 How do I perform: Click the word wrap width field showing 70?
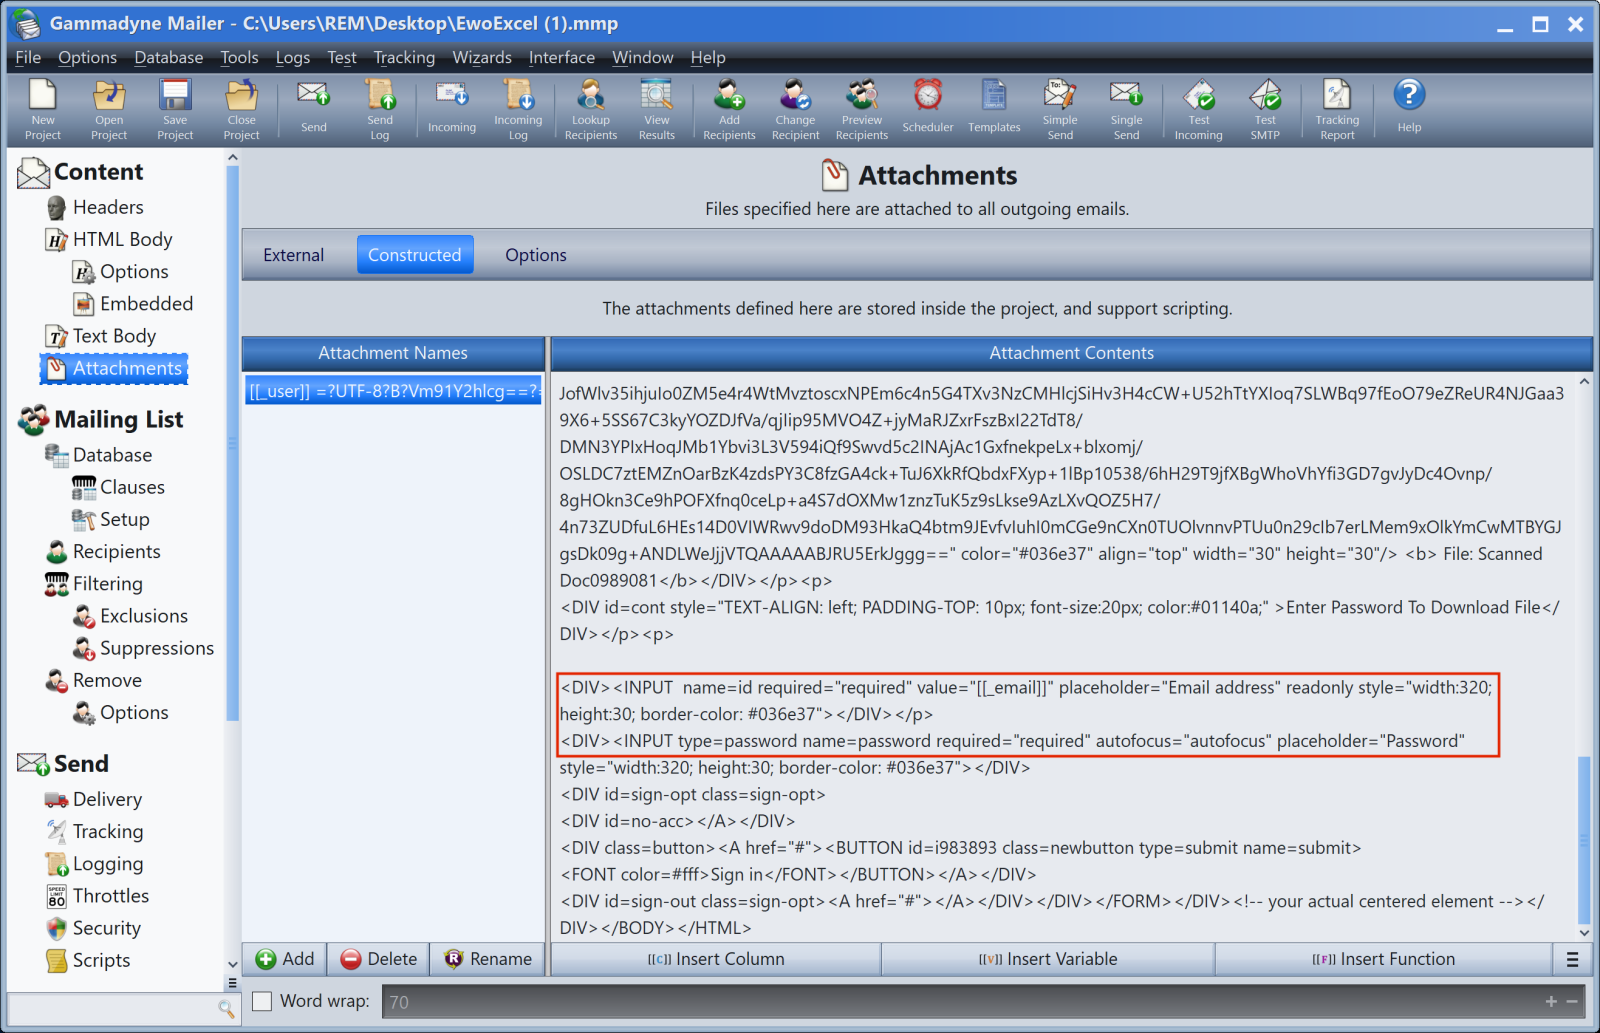click(960, 1002)
